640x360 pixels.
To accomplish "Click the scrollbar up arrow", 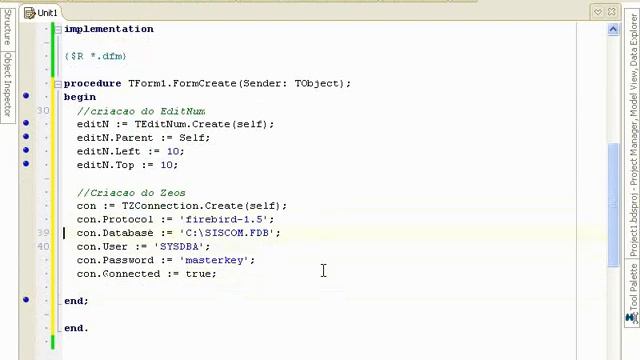I will [x=613, y=29].
